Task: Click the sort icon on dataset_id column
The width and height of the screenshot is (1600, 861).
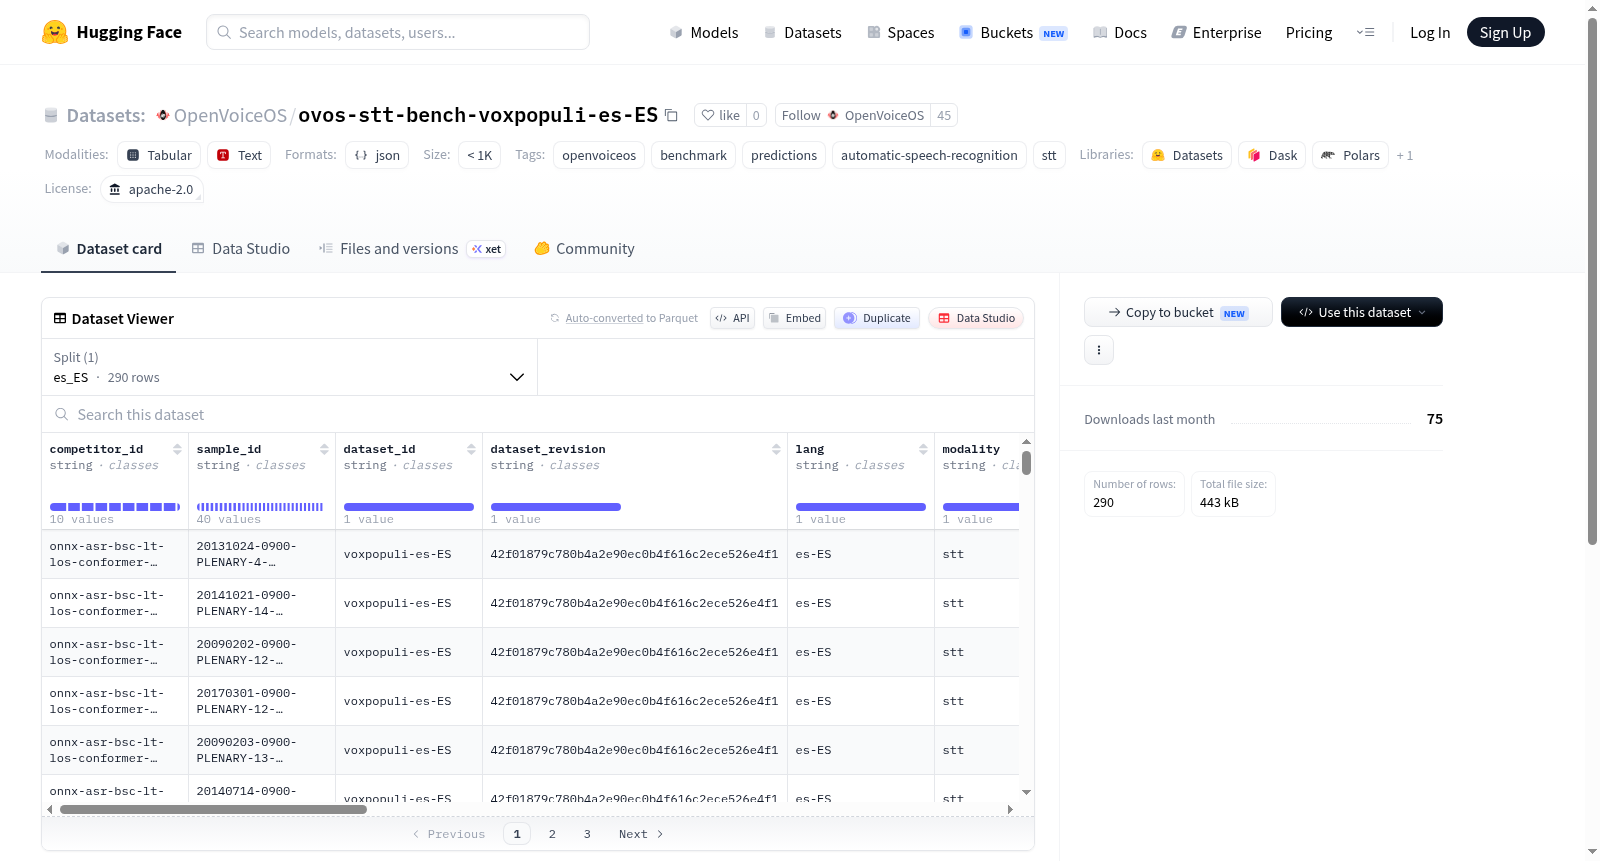Action: [471, 449]
